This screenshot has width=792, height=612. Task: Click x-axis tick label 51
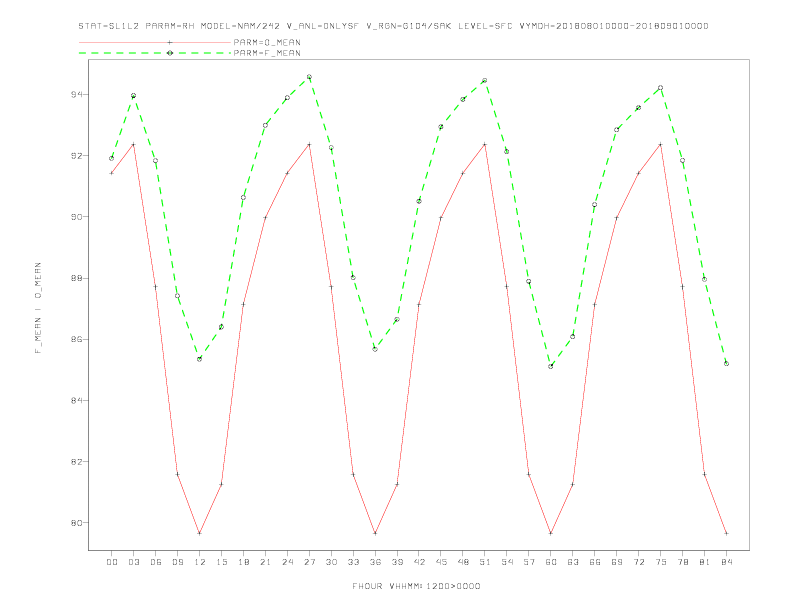(x=485, y=562)
